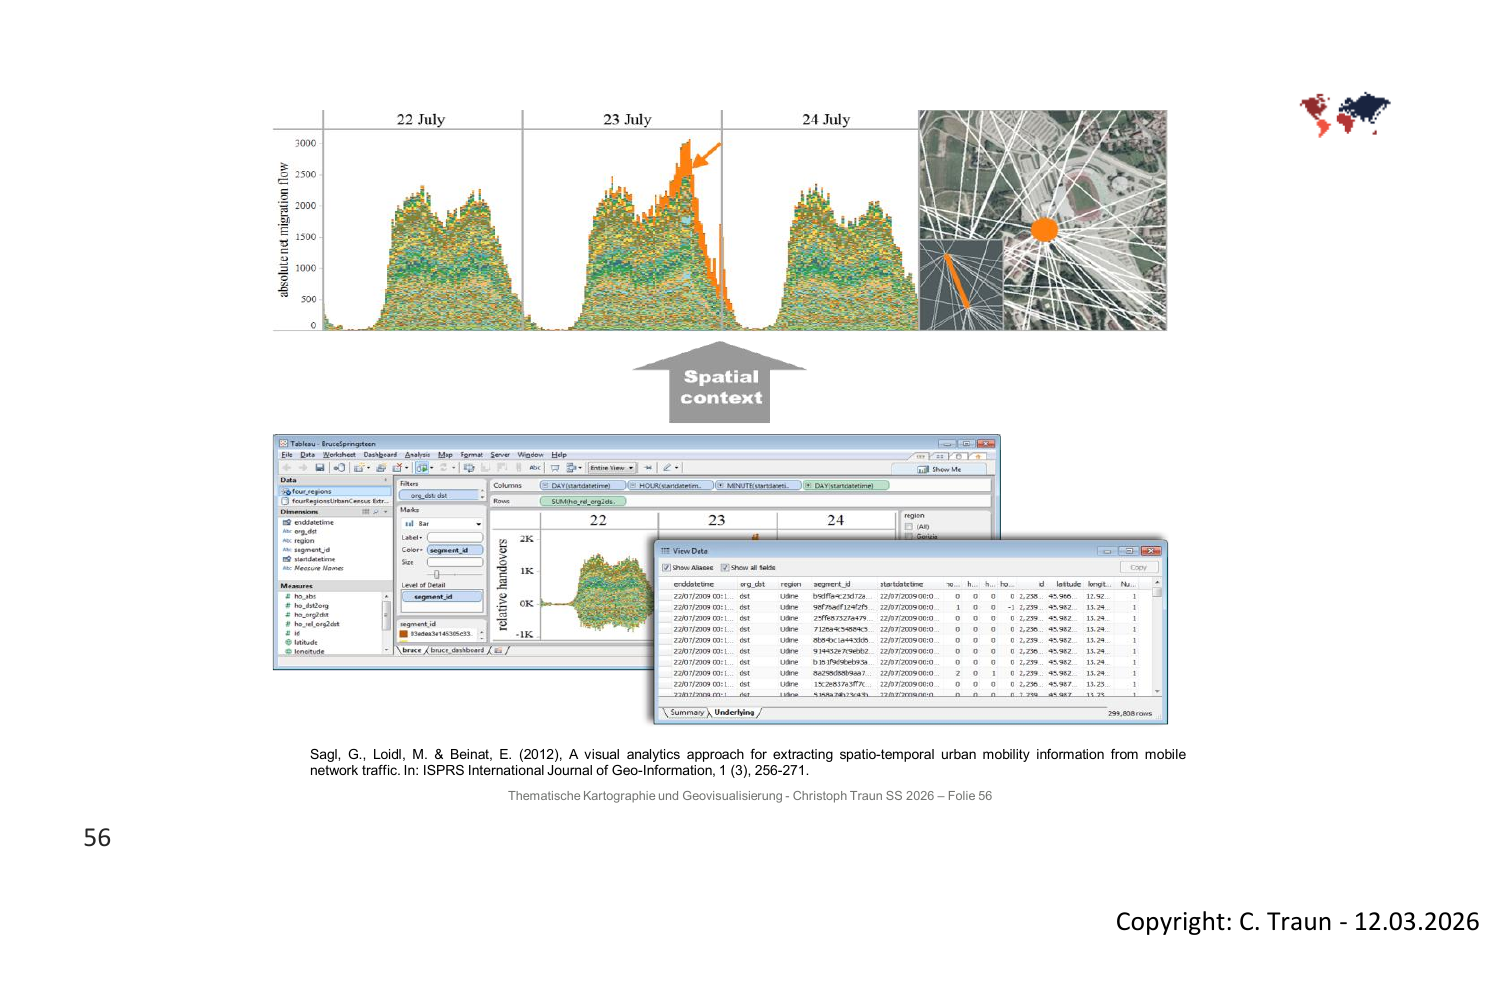Image resolution: width=1500 pixels, height=1000 pixels.
Task: Expand the Color shelf dropdown arrow
Action: [420, 550]
